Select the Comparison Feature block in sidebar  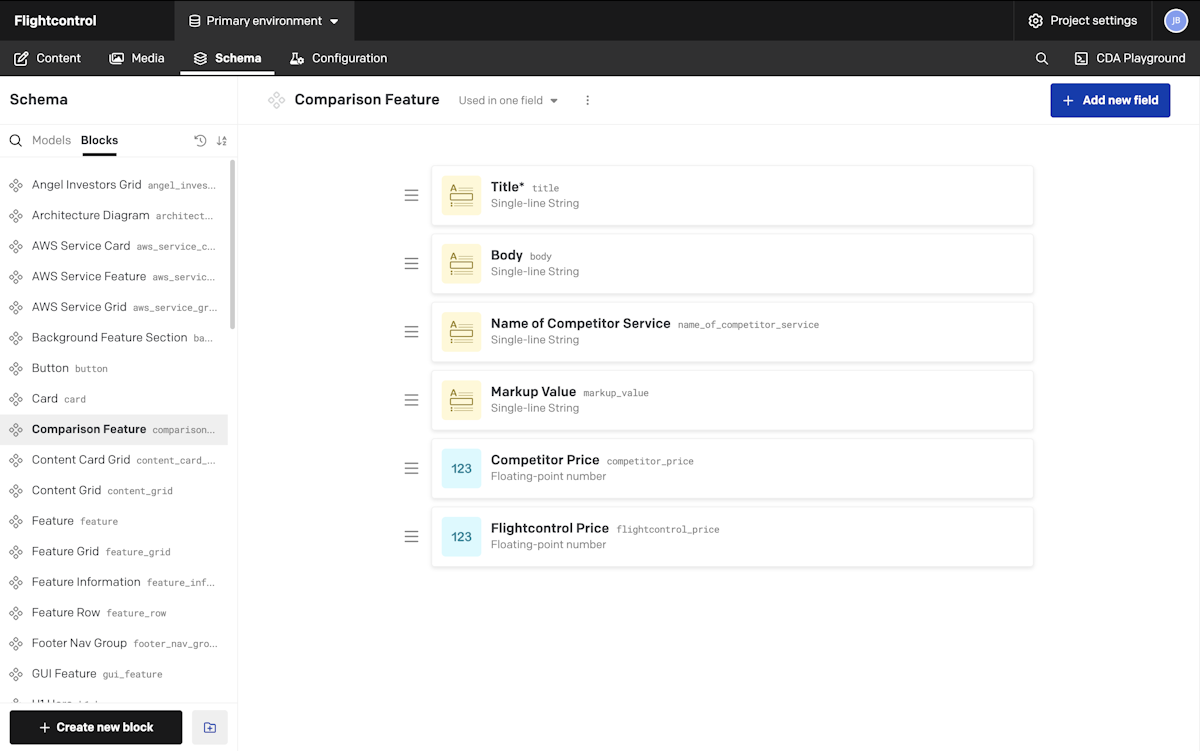point(114,429)
